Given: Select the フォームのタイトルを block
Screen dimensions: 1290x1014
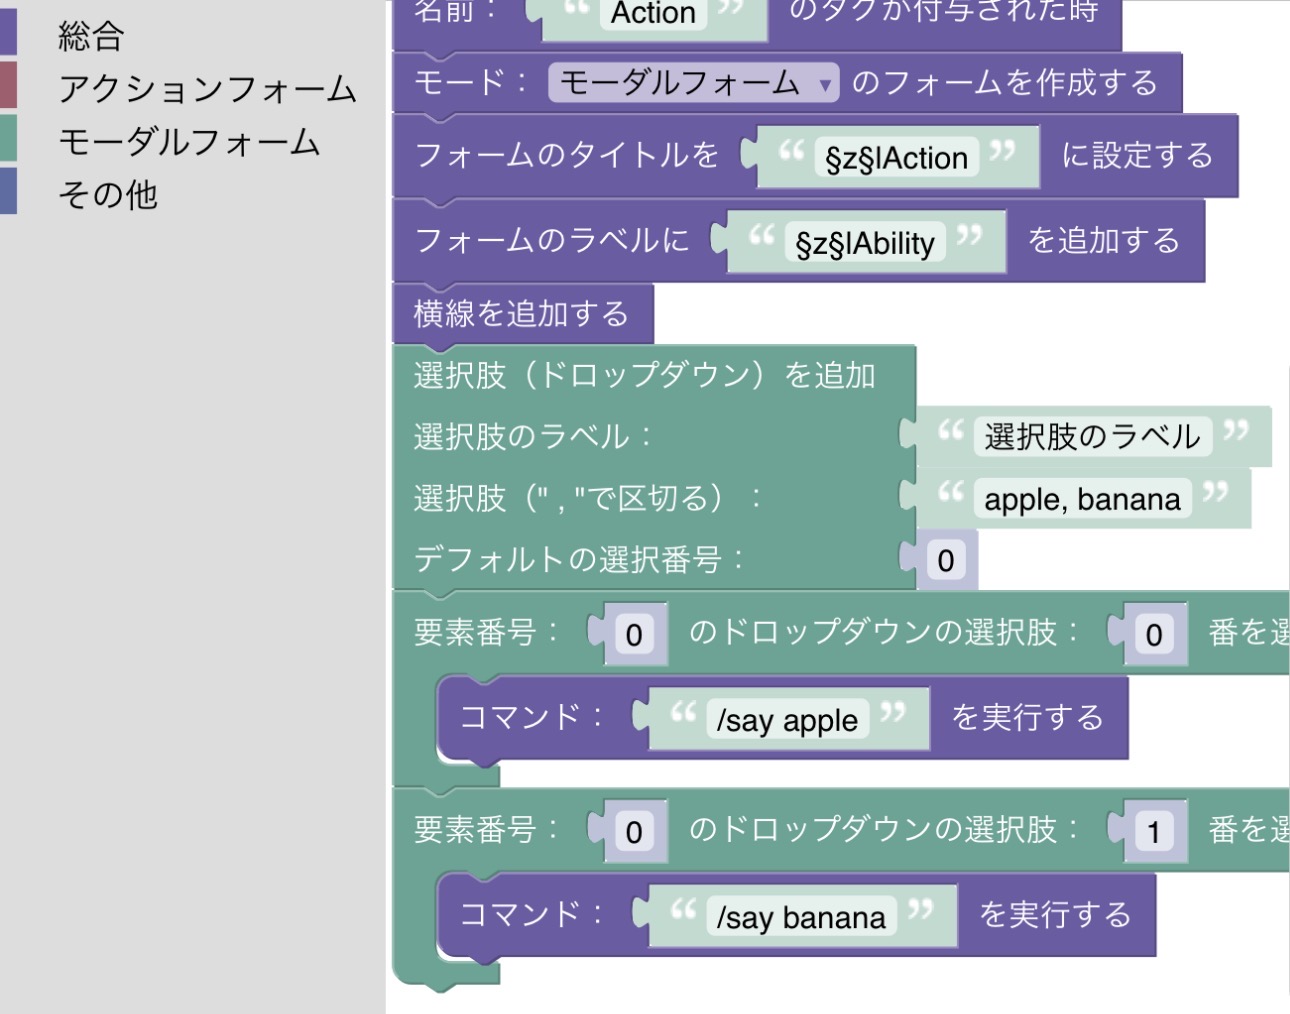Looking at the screenshot, I should tap(566, 156).
